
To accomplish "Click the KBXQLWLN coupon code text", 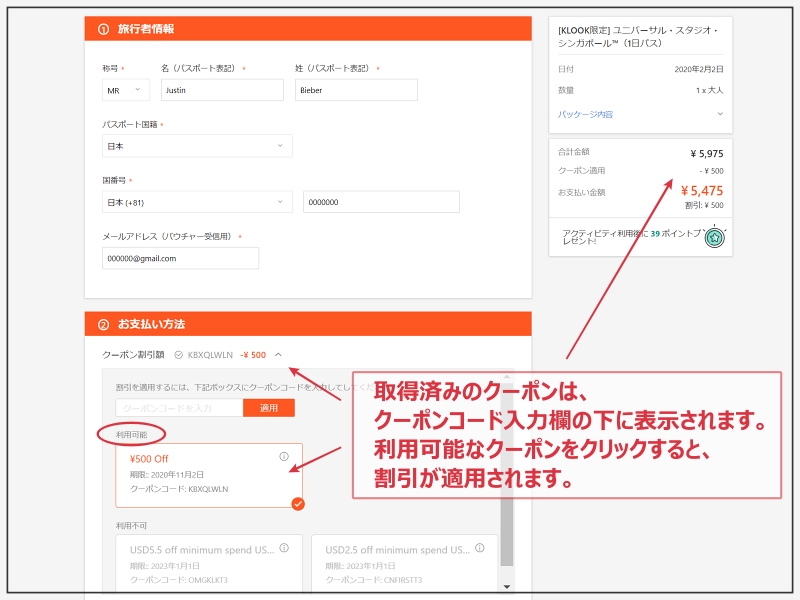I will tap(210, 355).
